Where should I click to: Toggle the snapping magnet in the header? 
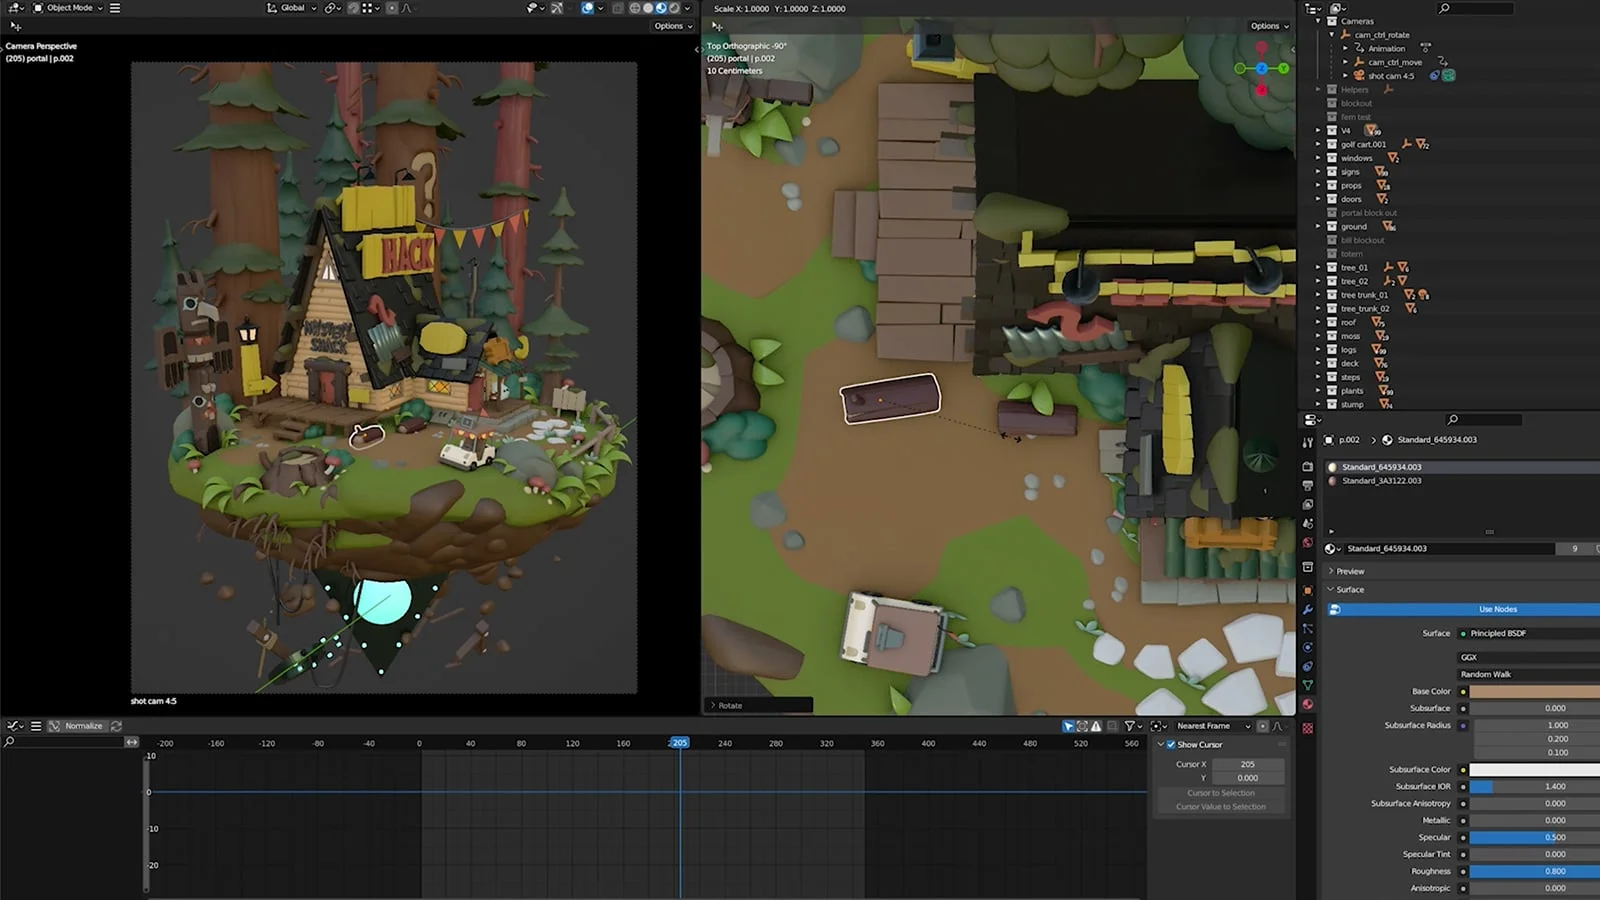tap(354, 8)
